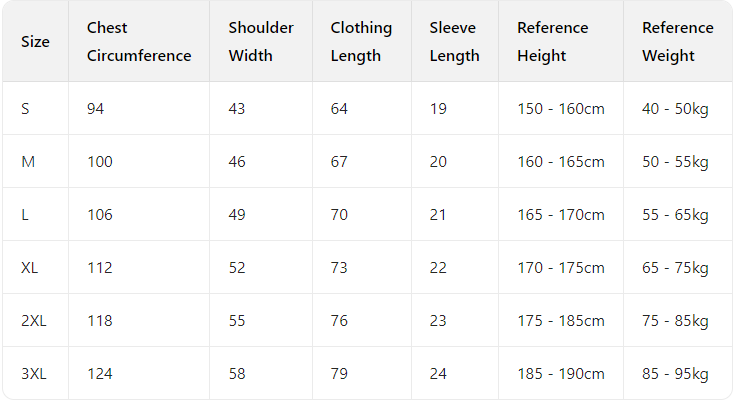Image resolution: width=735 pixels, height=402 pixels.
Task: Click the Size column header
Action: pos(35,42)
